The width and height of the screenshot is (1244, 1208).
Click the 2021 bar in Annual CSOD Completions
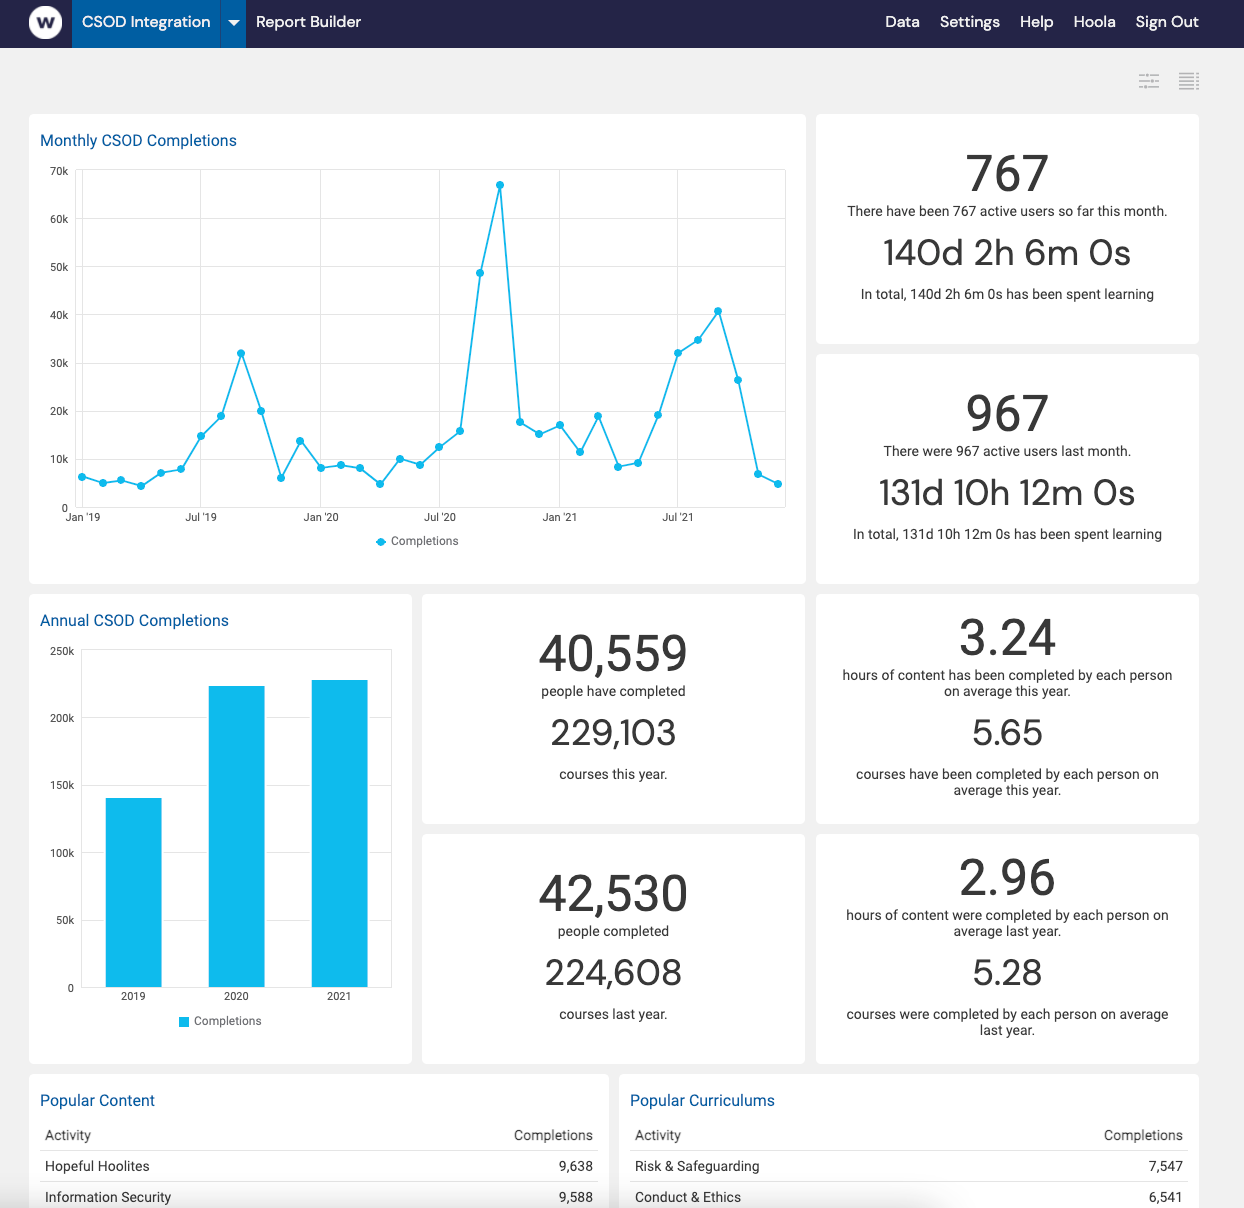coord(340,835)
